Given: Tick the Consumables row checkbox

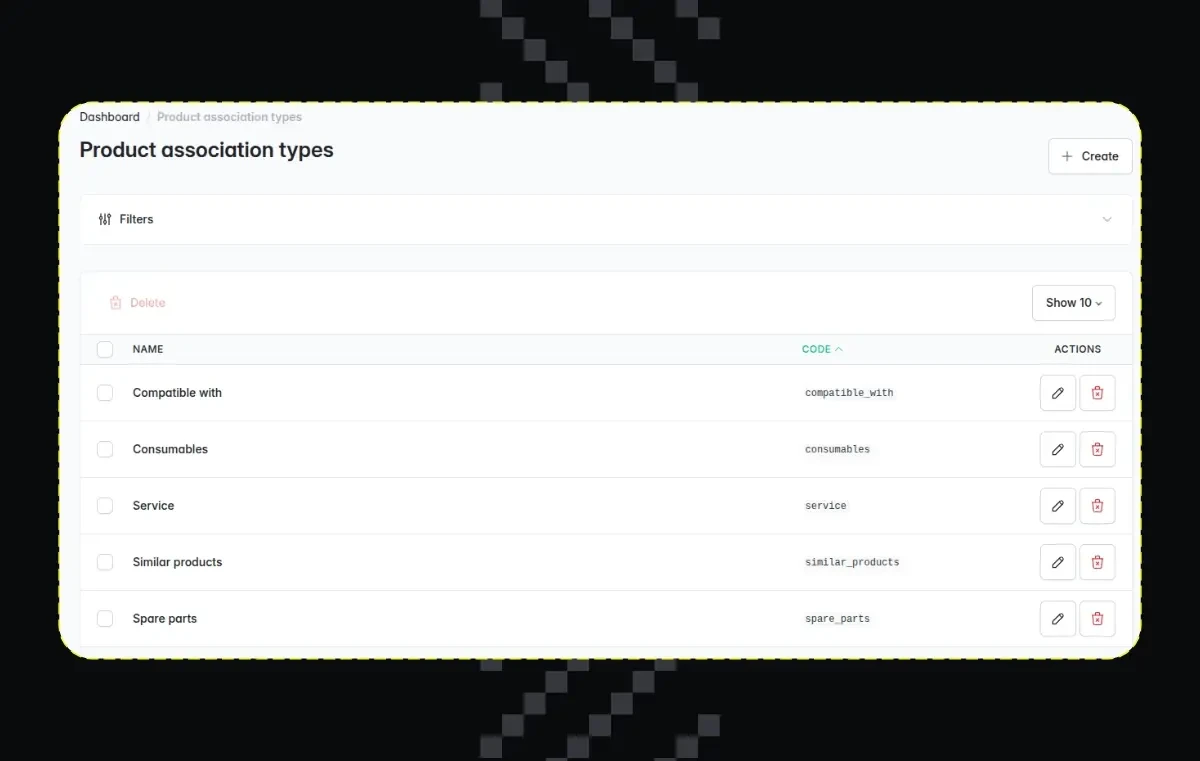Looking at the screenshot, I should [x=105, y=449].
